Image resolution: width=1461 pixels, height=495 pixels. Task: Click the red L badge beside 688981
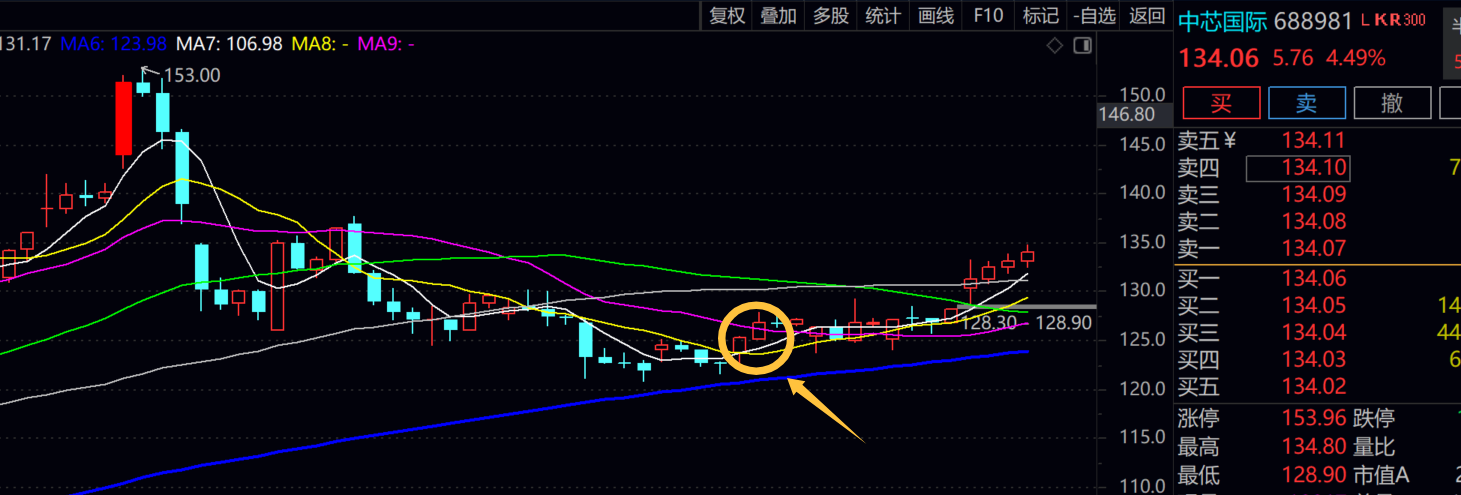tap(1365, 20)
